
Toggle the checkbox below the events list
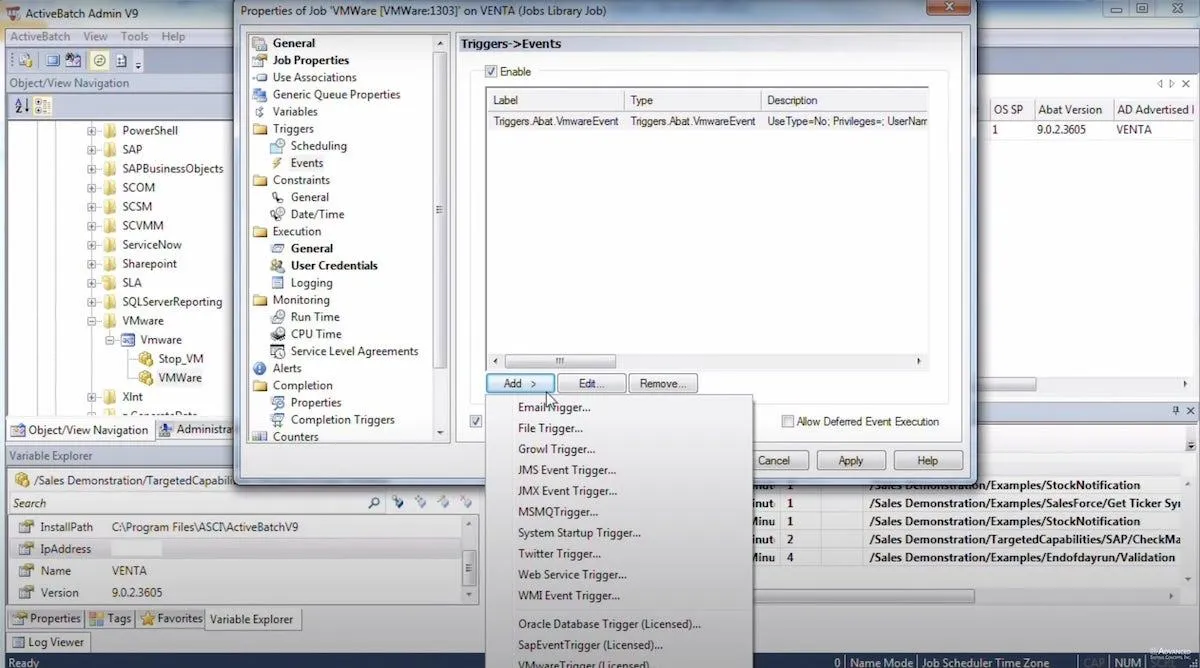pos(476,422)
